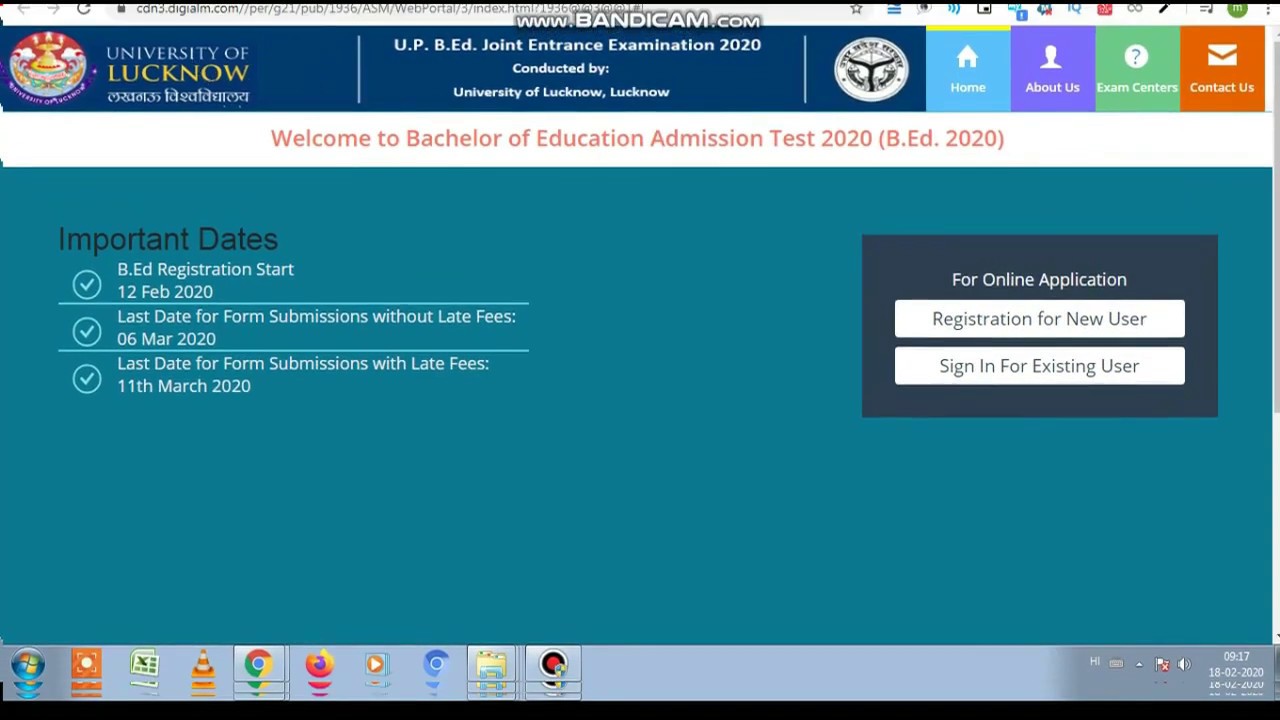Screen dimensions: 1280x720
Task: Click the 'B.Ed Registration Start' text
Action: click(205, 269)
